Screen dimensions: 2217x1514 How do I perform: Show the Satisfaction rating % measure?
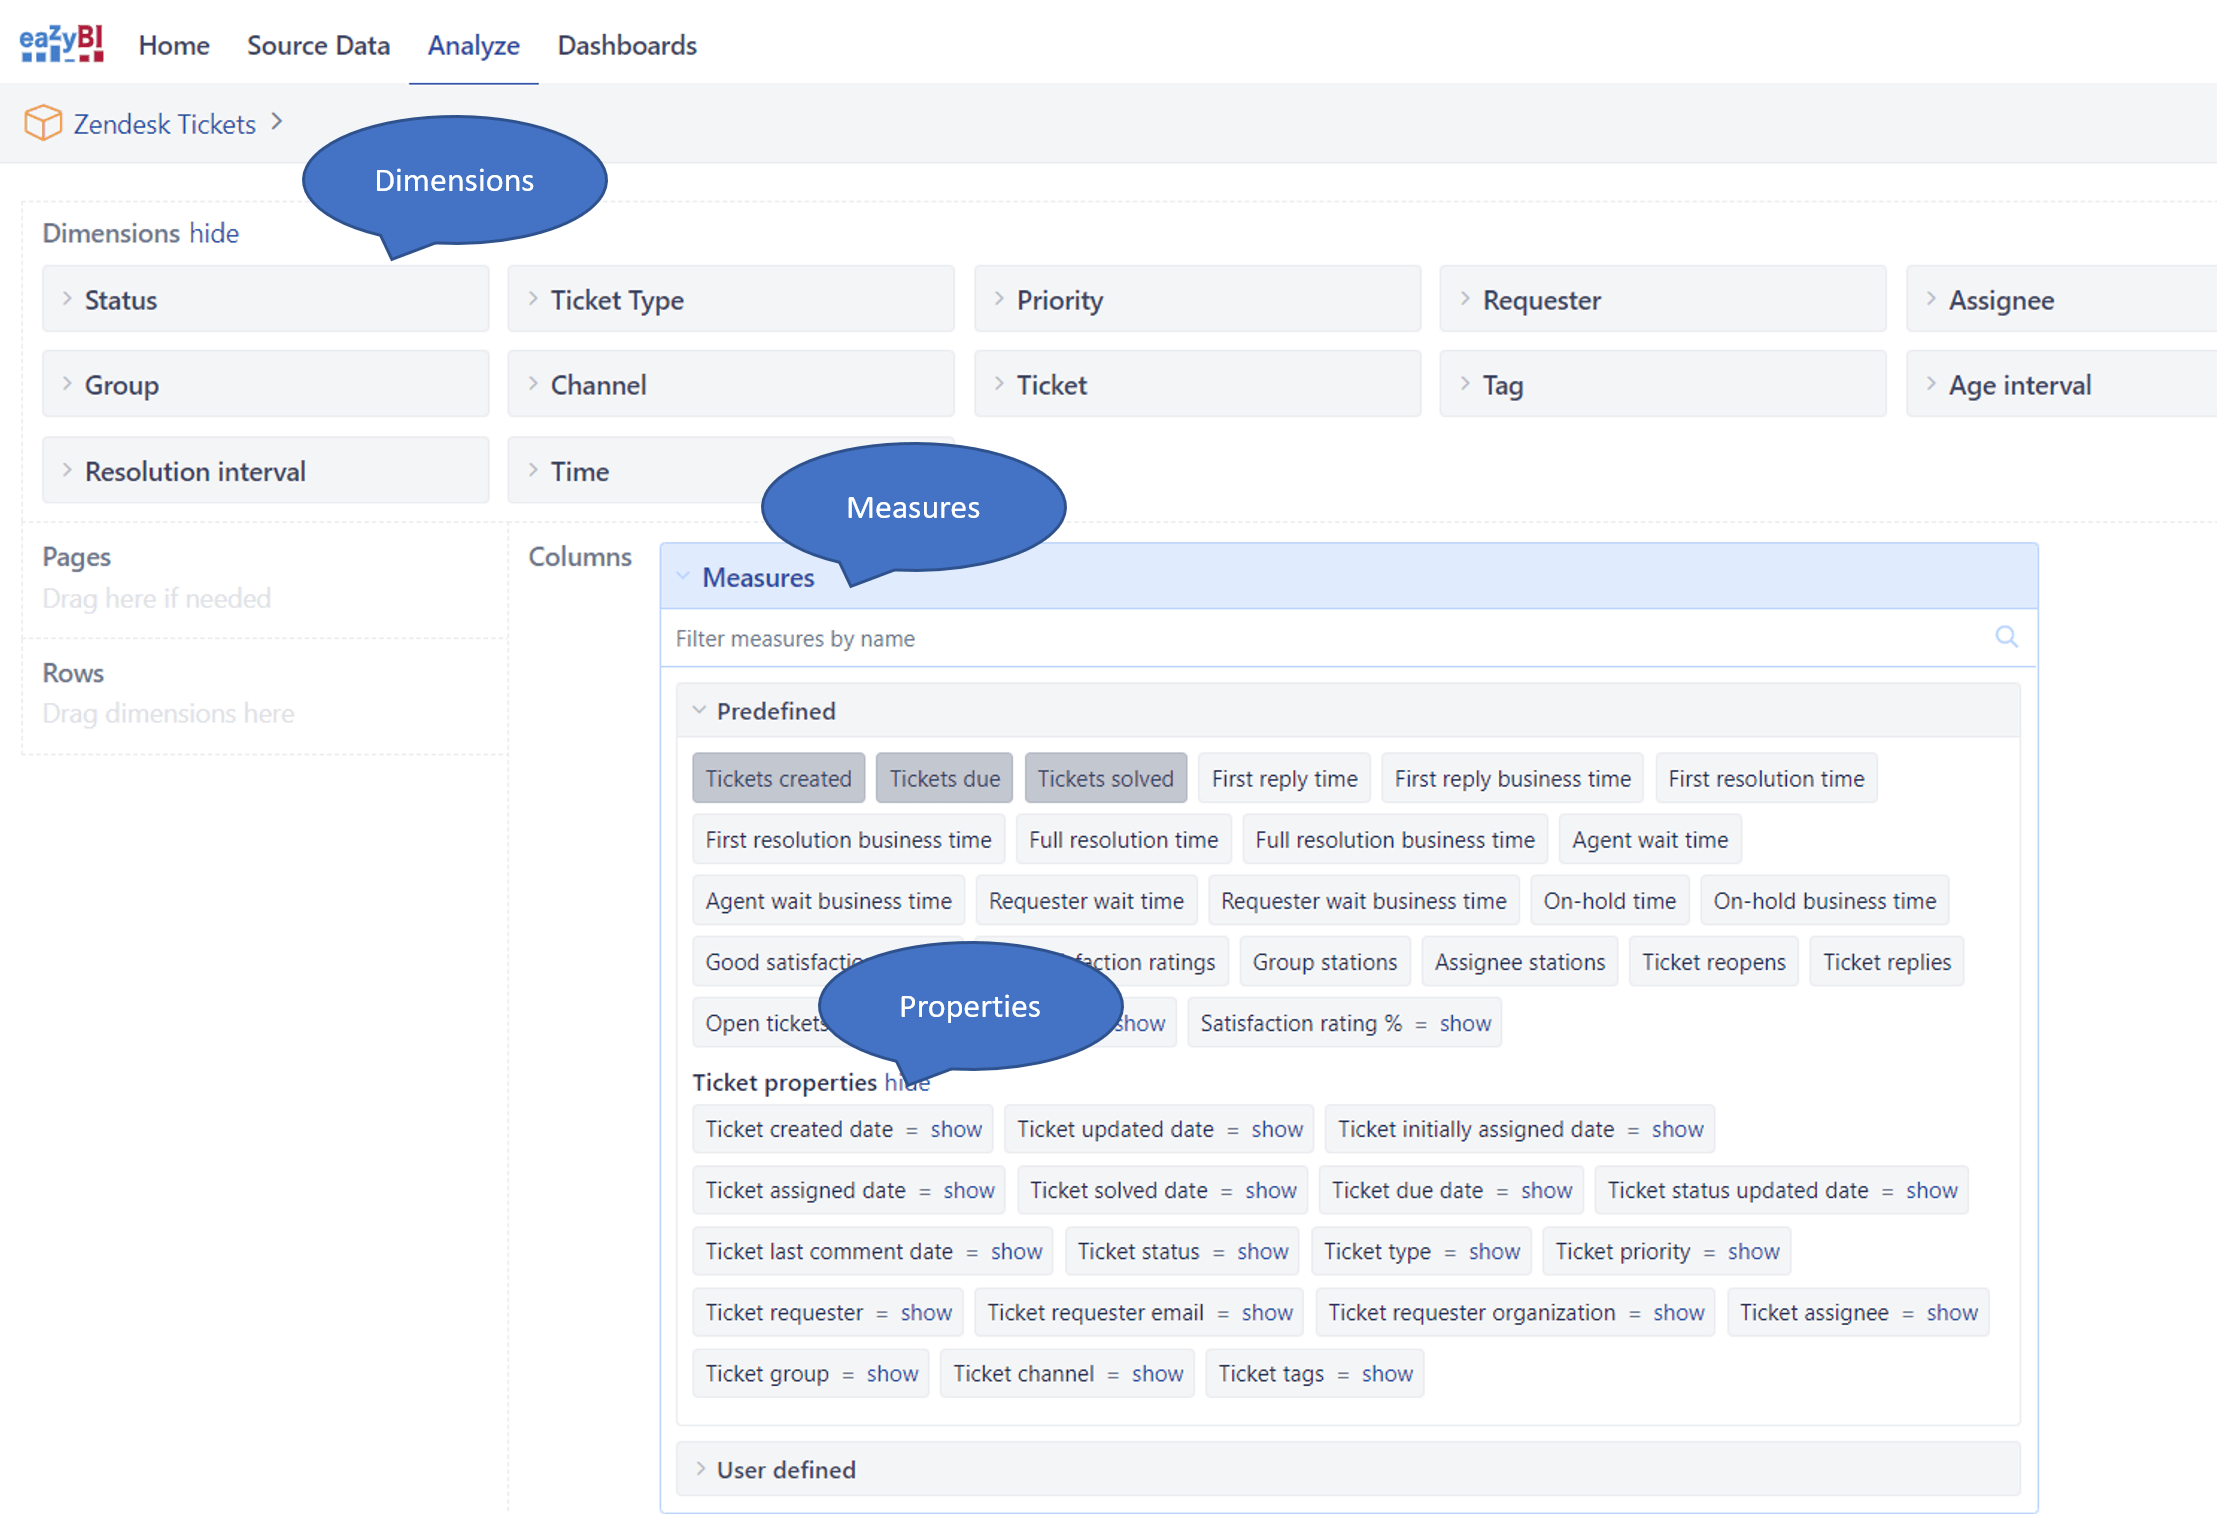(x=1464, y=1022)
